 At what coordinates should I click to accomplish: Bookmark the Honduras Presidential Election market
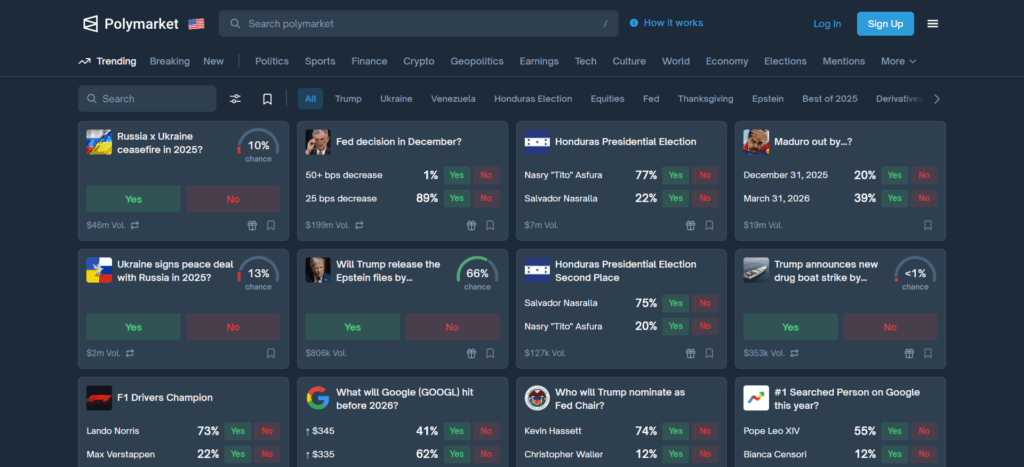(709, 225)
